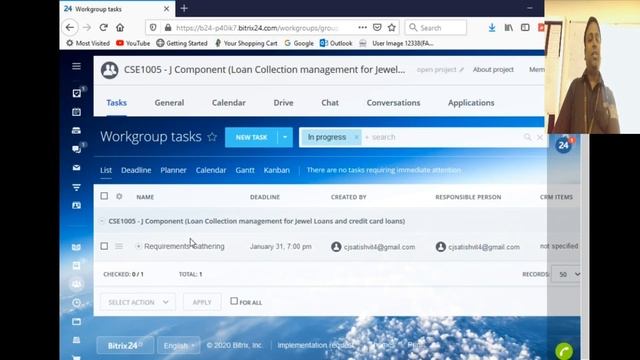Open SELECT ACTION dropdown
This screenshot has width=640, height=360.
click(138, 302)
